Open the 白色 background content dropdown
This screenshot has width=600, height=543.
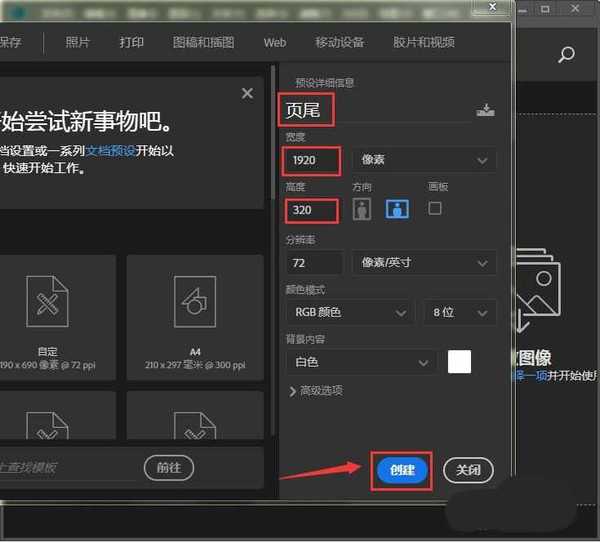click(361, 362)
